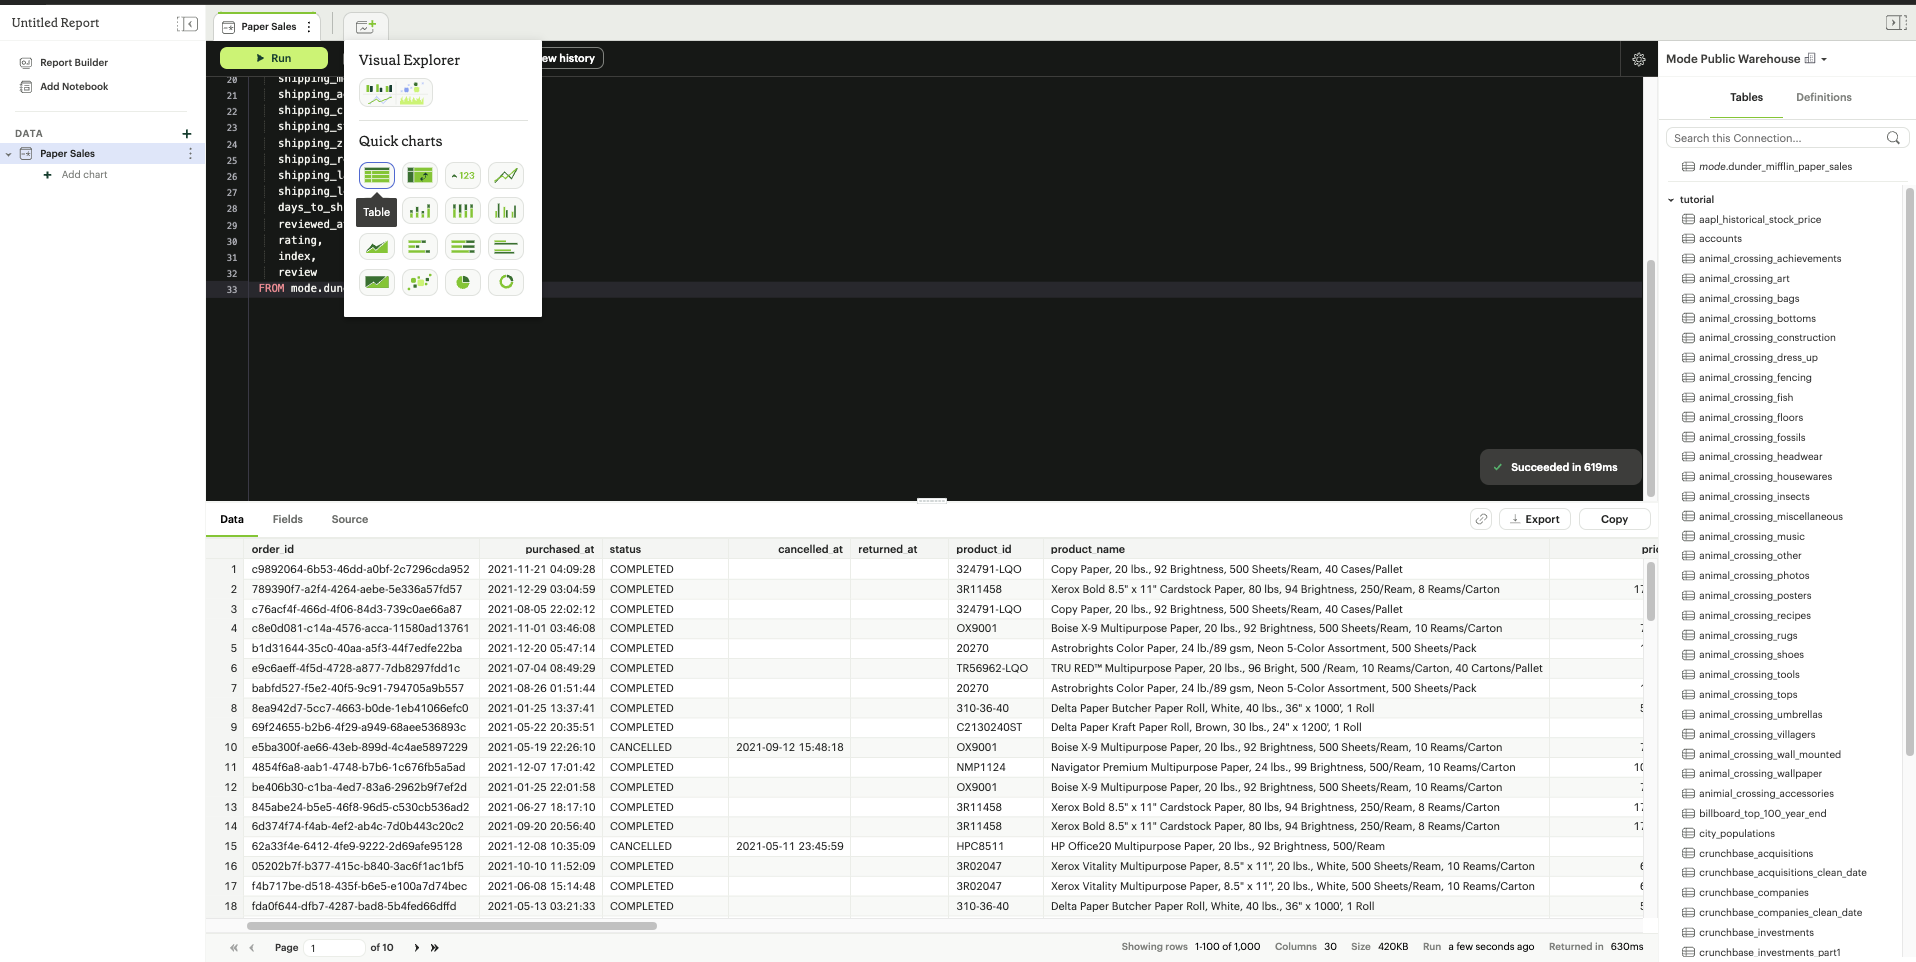This screenshot has width=1916, height=962.
Task: Pick the big number quick chart
Action: 463,176
